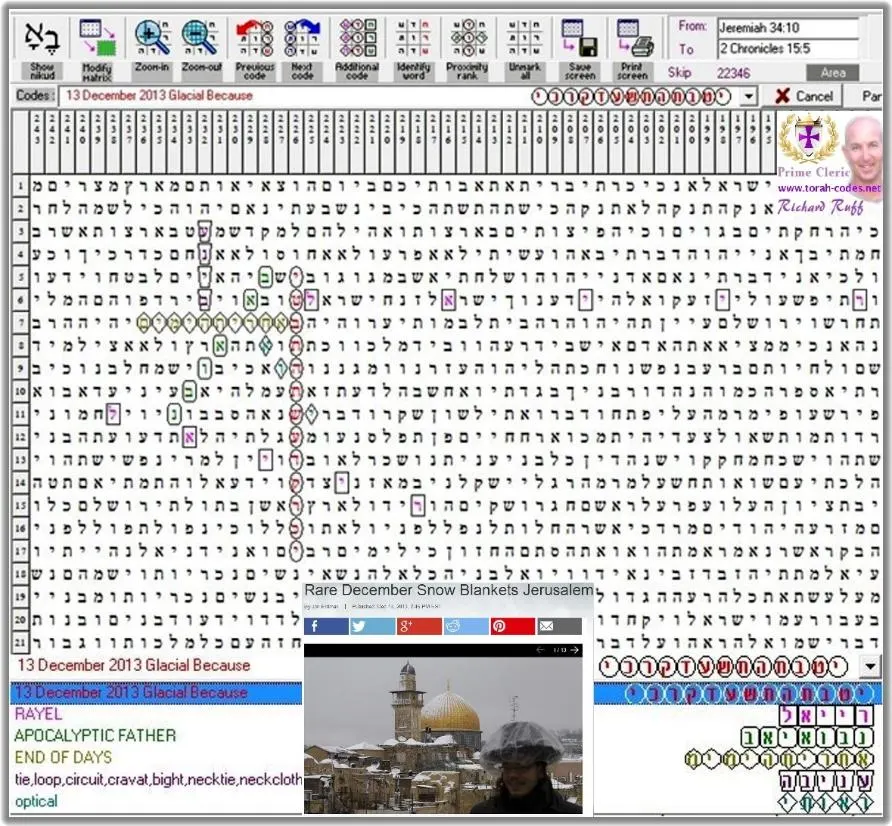Screen dimensions: 892x826
Task: Activate the Identify word tool
Action: [x=413, y=38]
